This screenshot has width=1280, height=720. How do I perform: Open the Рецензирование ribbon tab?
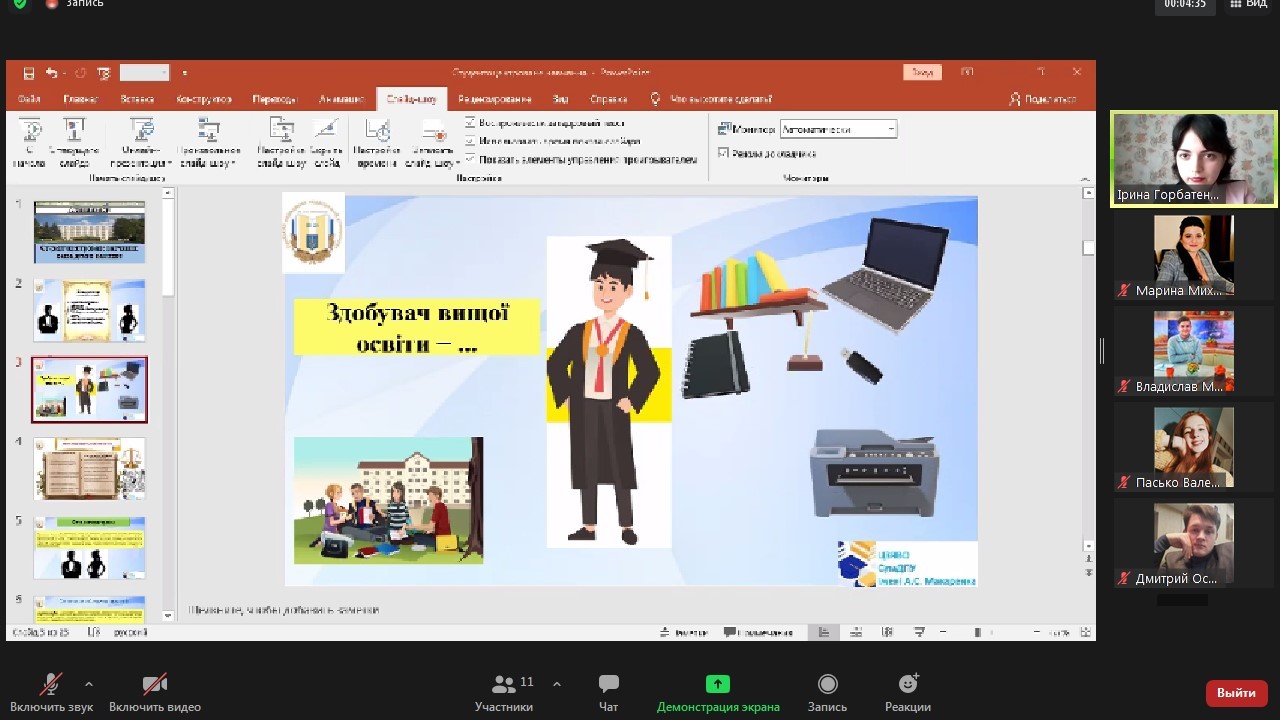click(495, 99)
